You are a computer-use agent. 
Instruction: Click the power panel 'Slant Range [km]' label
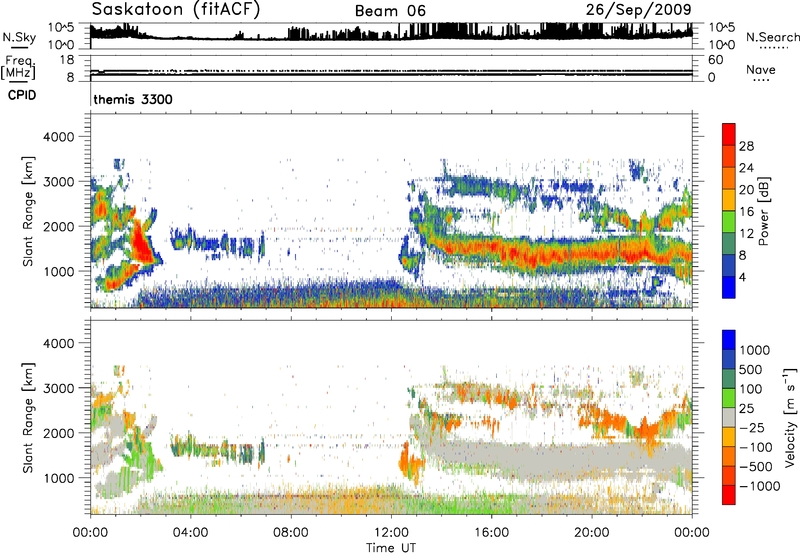tap(28, 211)
